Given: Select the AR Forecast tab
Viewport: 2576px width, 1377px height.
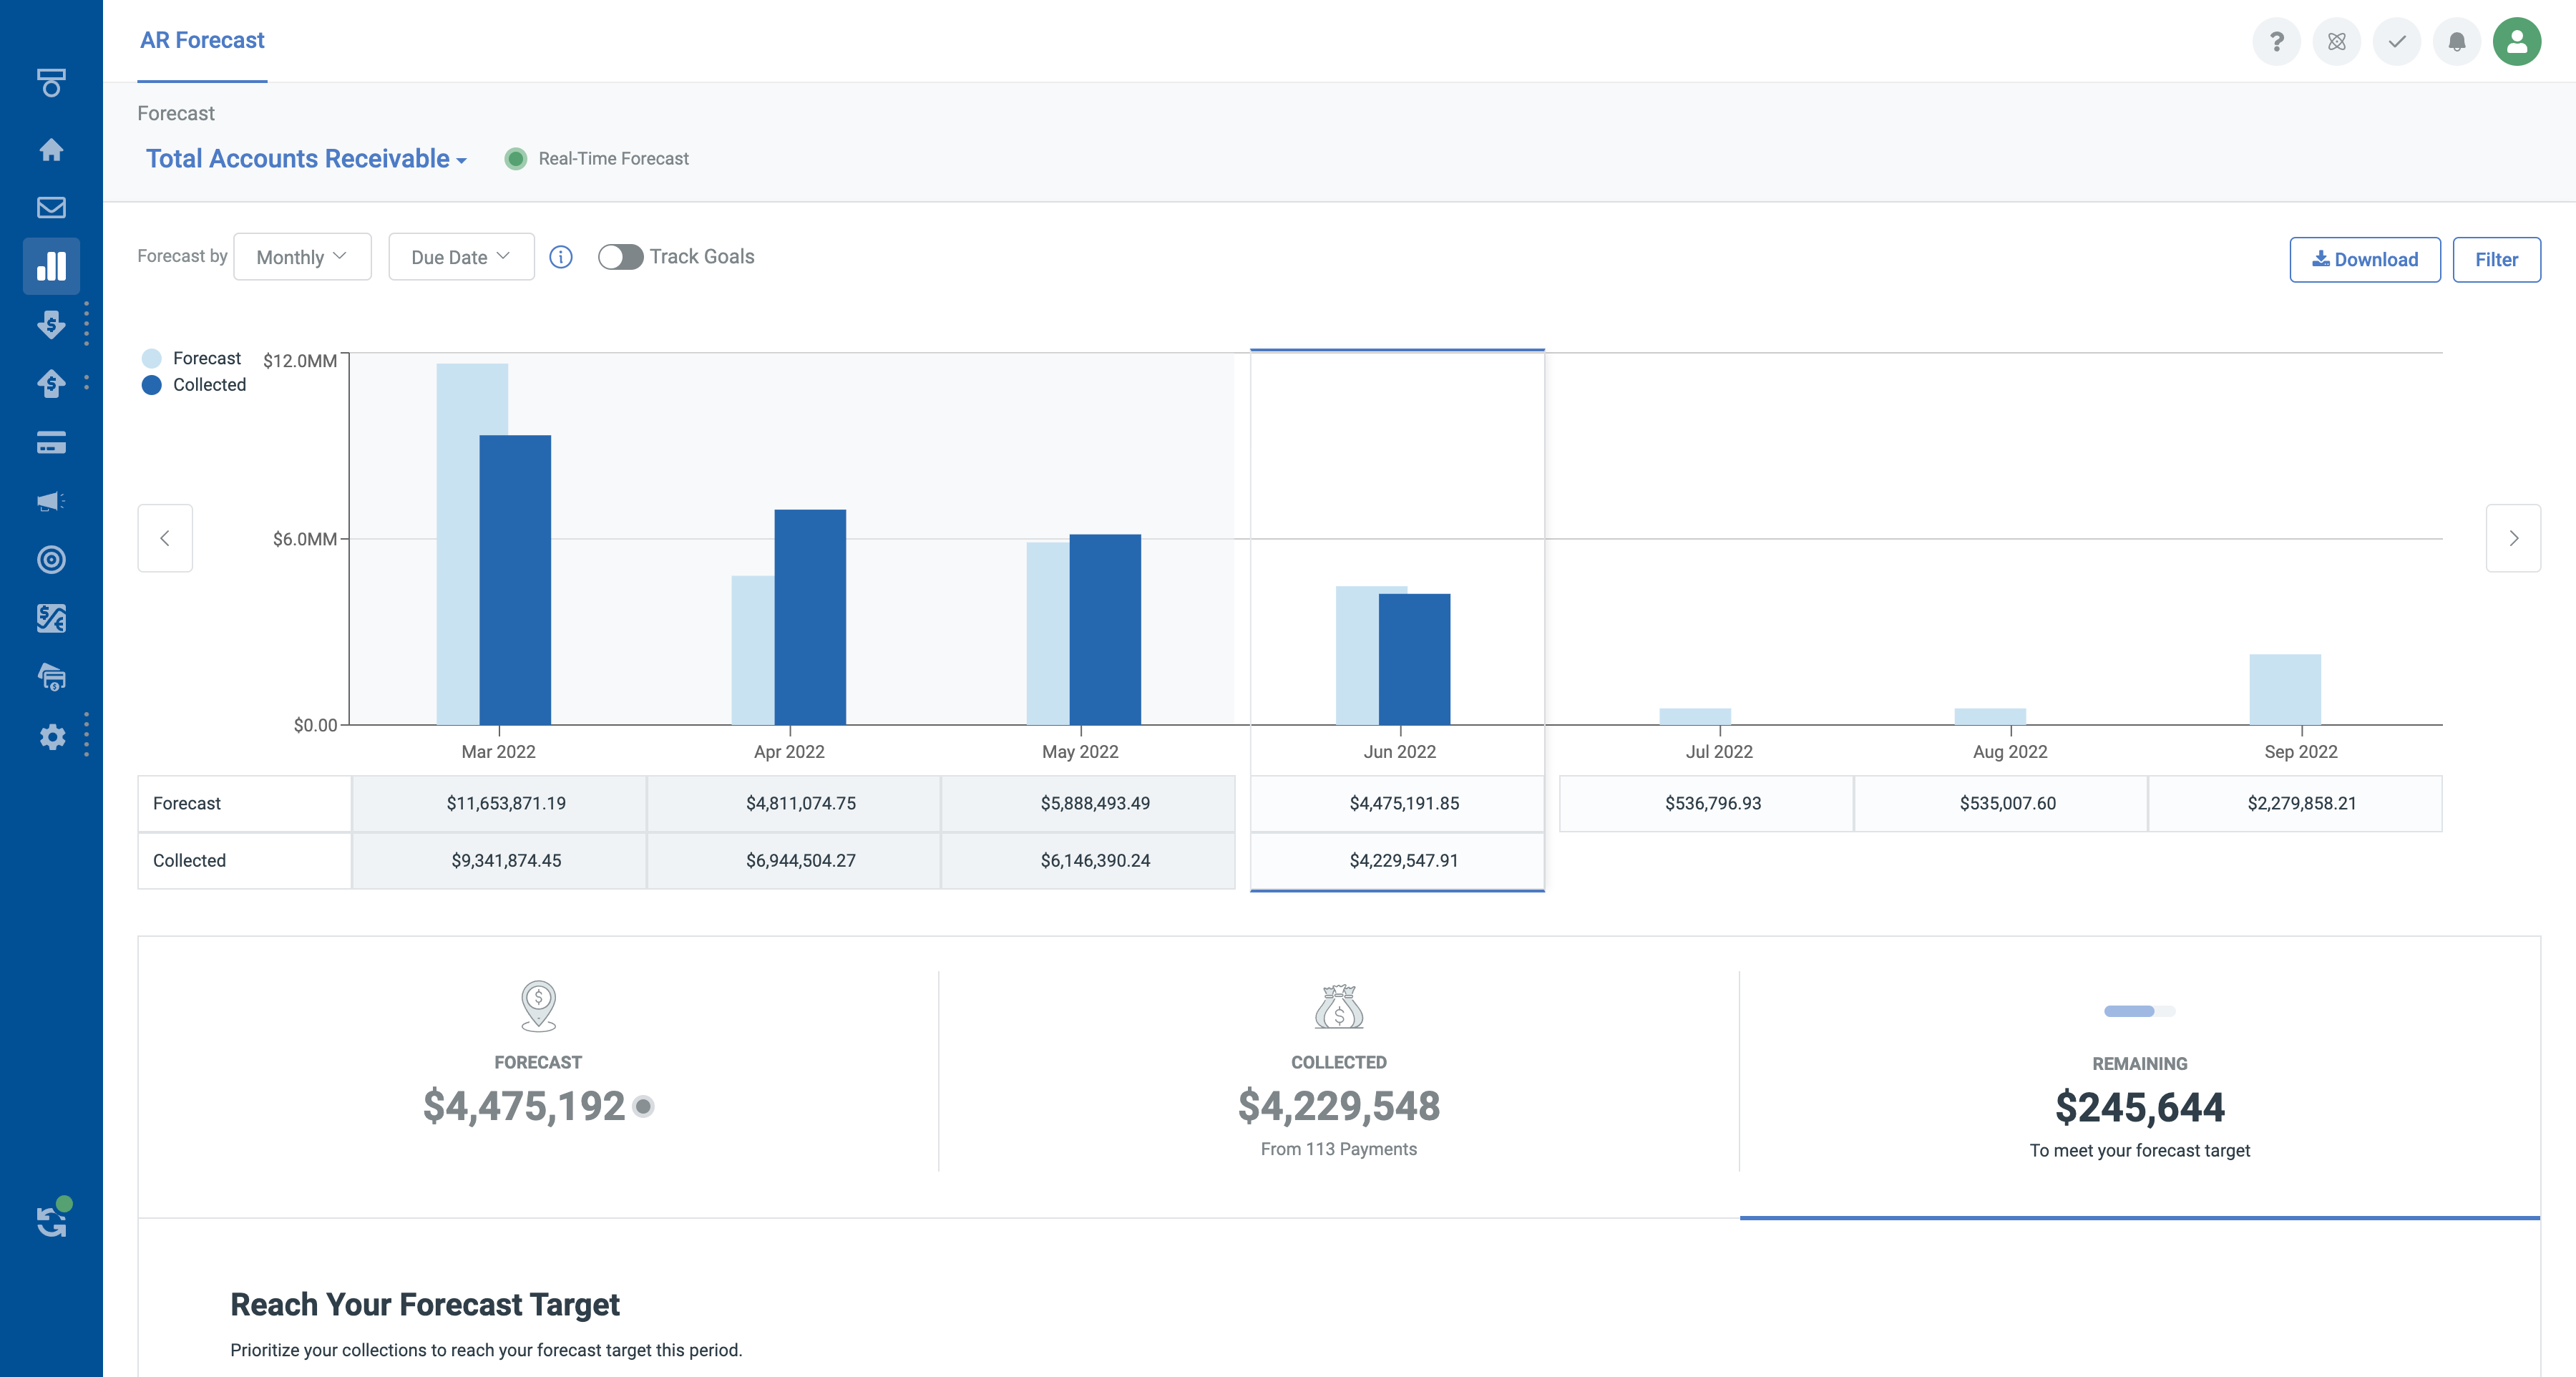Looking at the screenshot, I should coord(202,41).
